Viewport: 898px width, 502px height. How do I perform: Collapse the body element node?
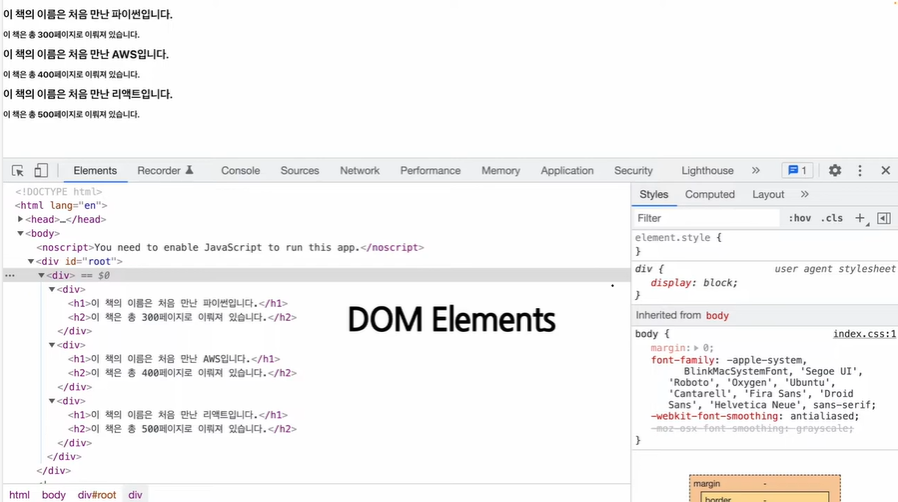(x=21, y=234)
